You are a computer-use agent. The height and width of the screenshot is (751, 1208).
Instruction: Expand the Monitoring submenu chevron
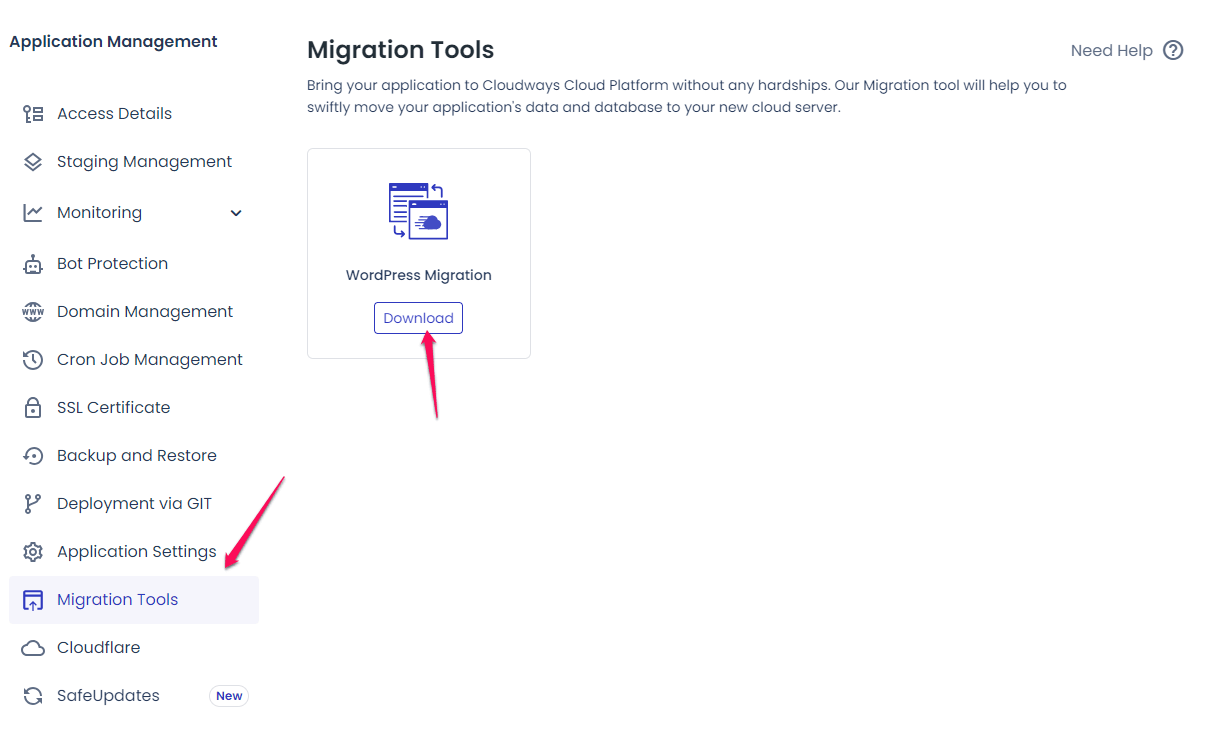click(x=236, y=213)
